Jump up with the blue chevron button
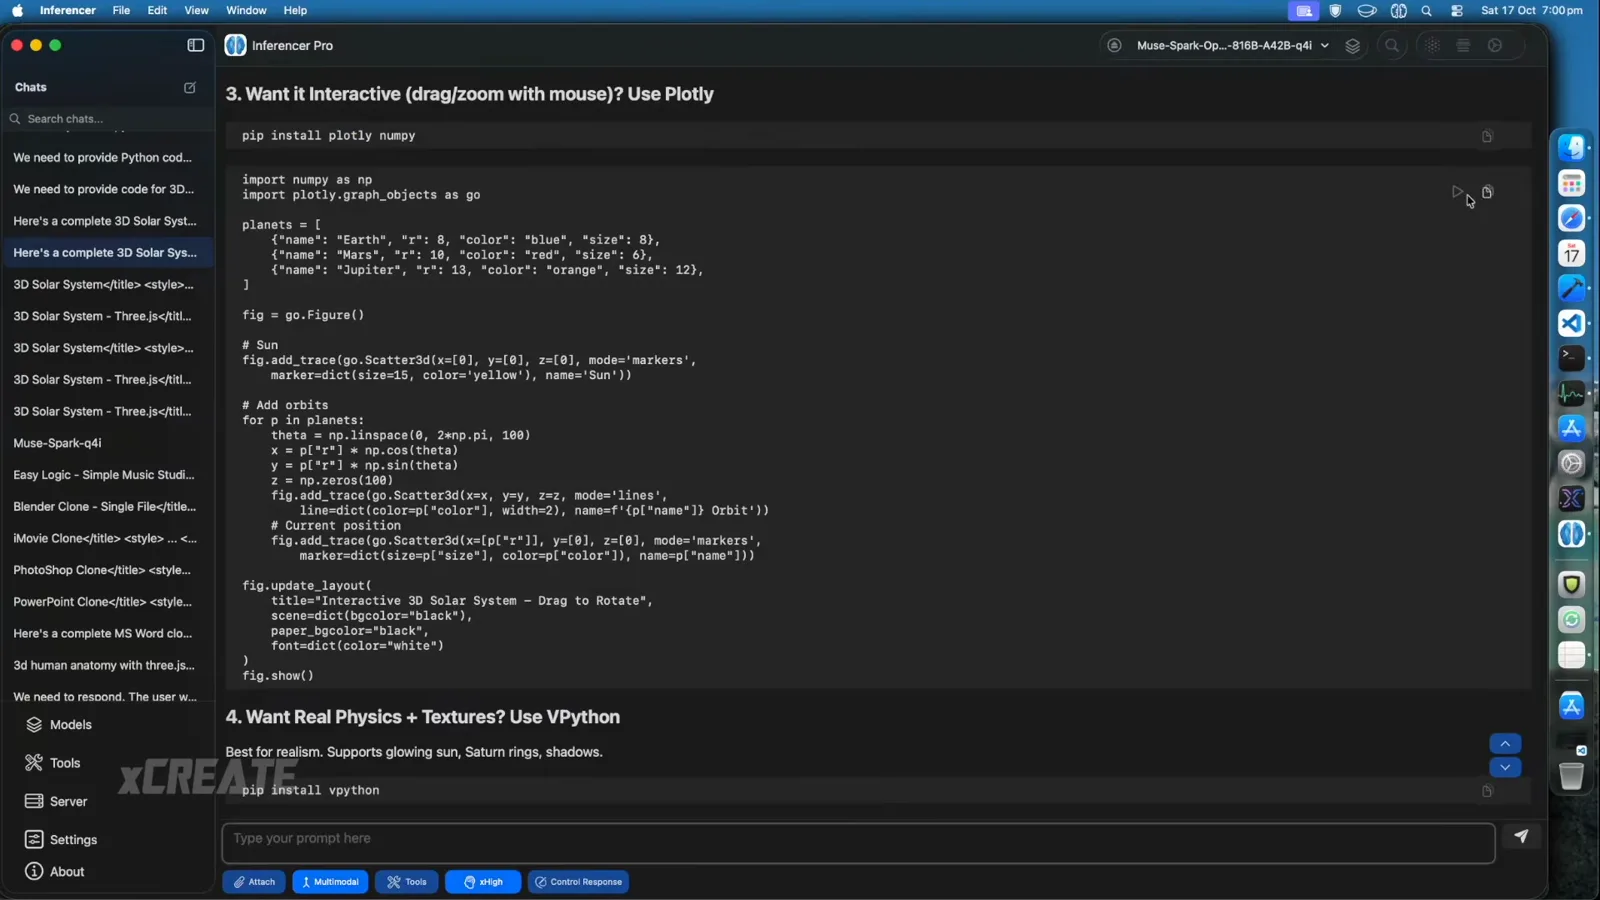Image resolution: width=1600 pixels, height=900 pixels. [x=1505, y=744]
